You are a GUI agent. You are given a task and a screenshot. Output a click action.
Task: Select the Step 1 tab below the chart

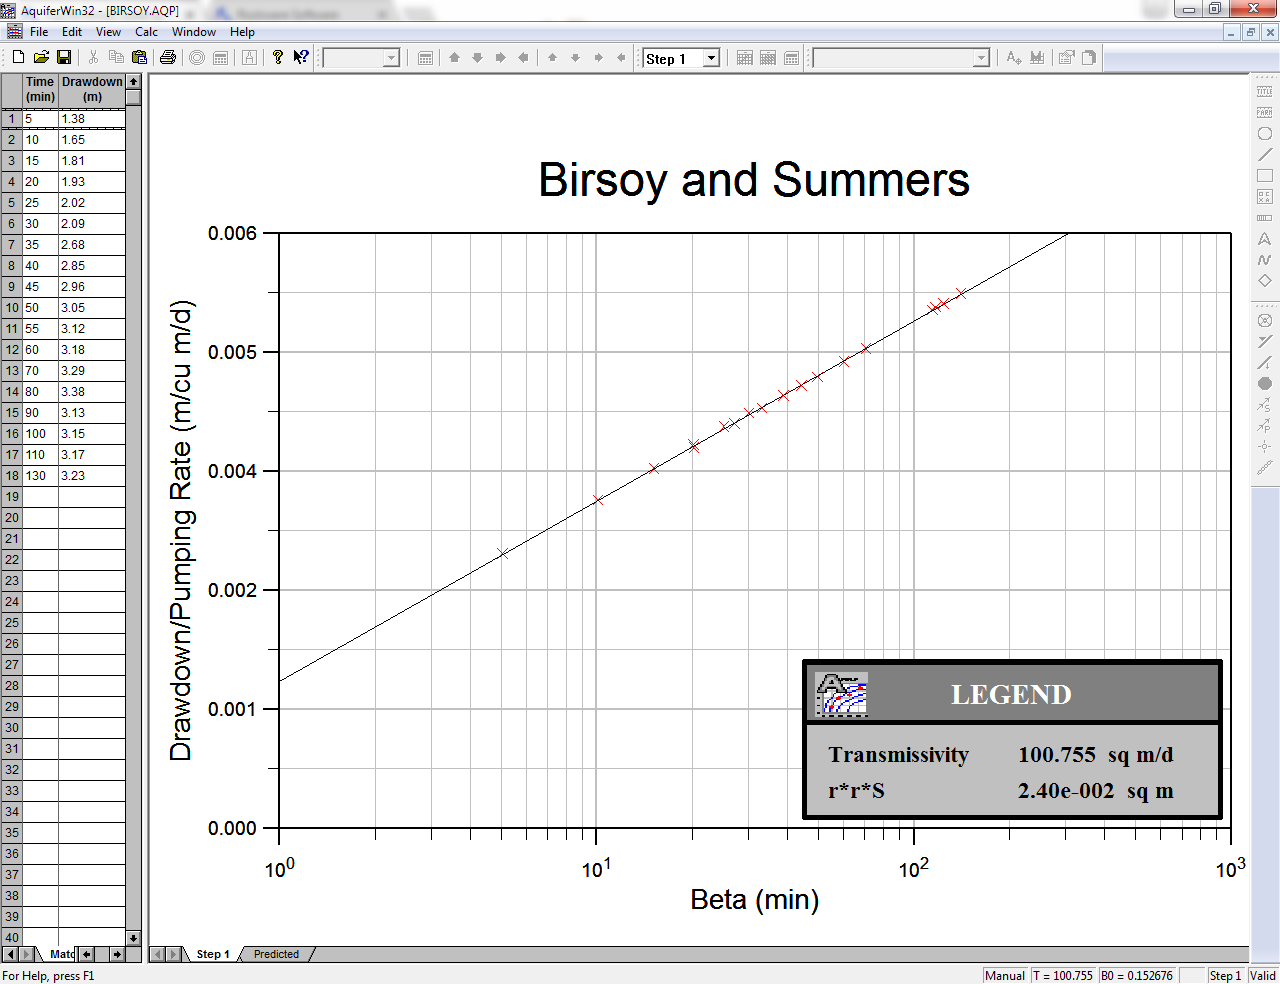coord(212,954)
